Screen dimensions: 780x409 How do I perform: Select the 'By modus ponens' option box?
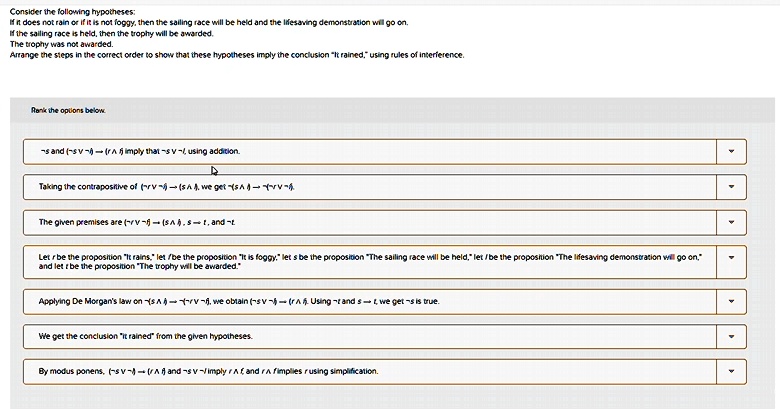pyautogui.click(x=370, y=371)
